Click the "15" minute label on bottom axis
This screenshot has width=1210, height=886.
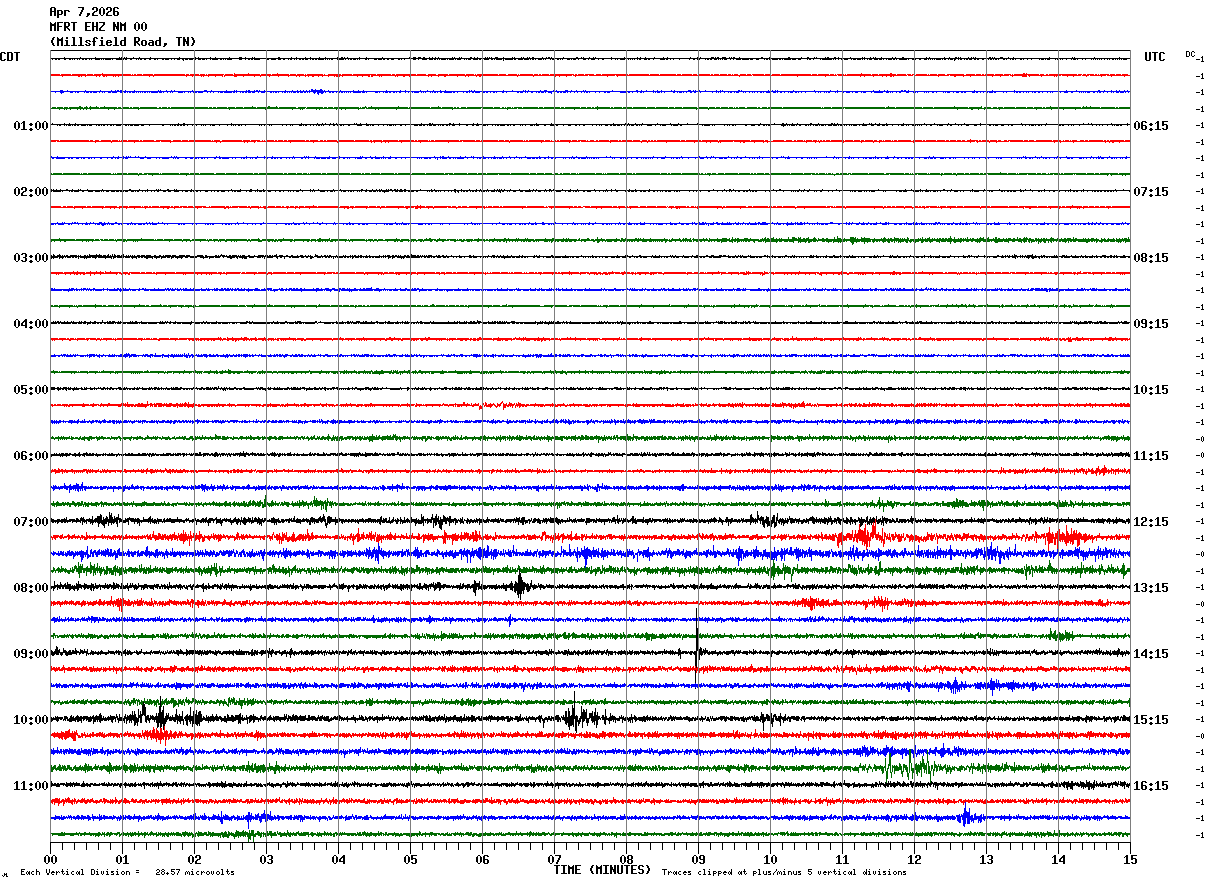click(1130, 859)
